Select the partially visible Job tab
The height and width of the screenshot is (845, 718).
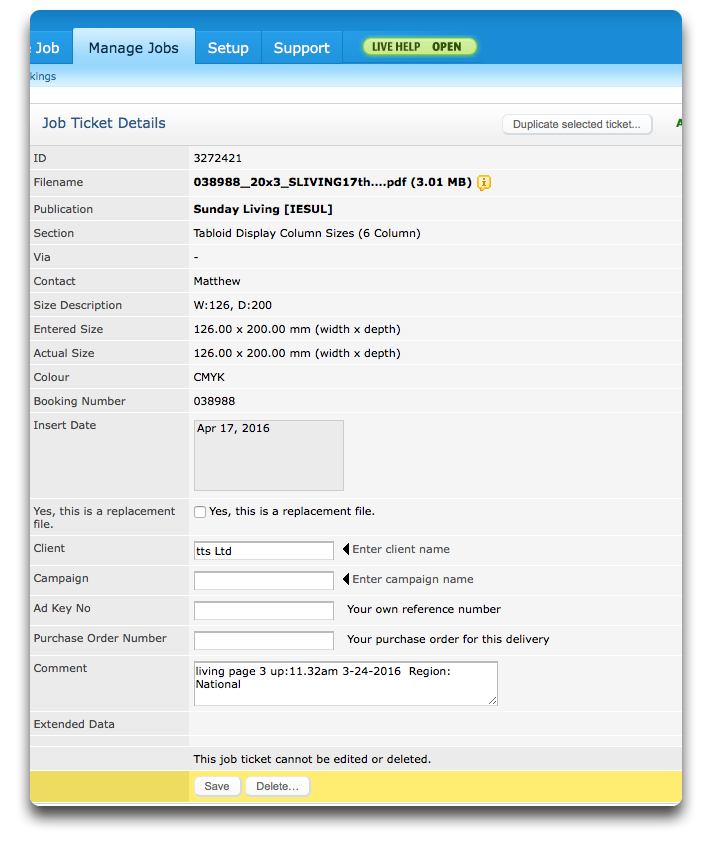point(46,48)
